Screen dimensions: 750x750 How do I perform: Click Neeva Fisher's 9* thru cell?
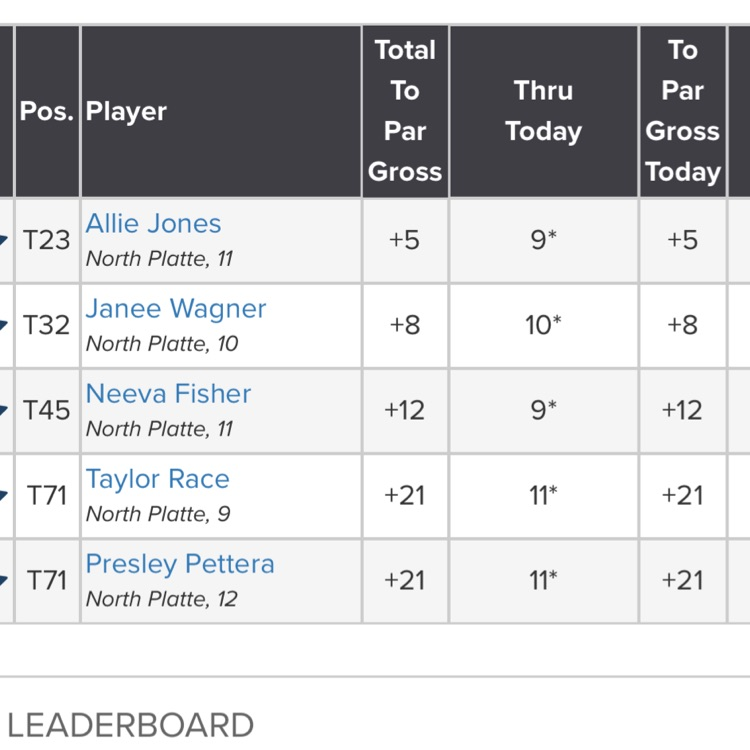[x=544, y=410]
